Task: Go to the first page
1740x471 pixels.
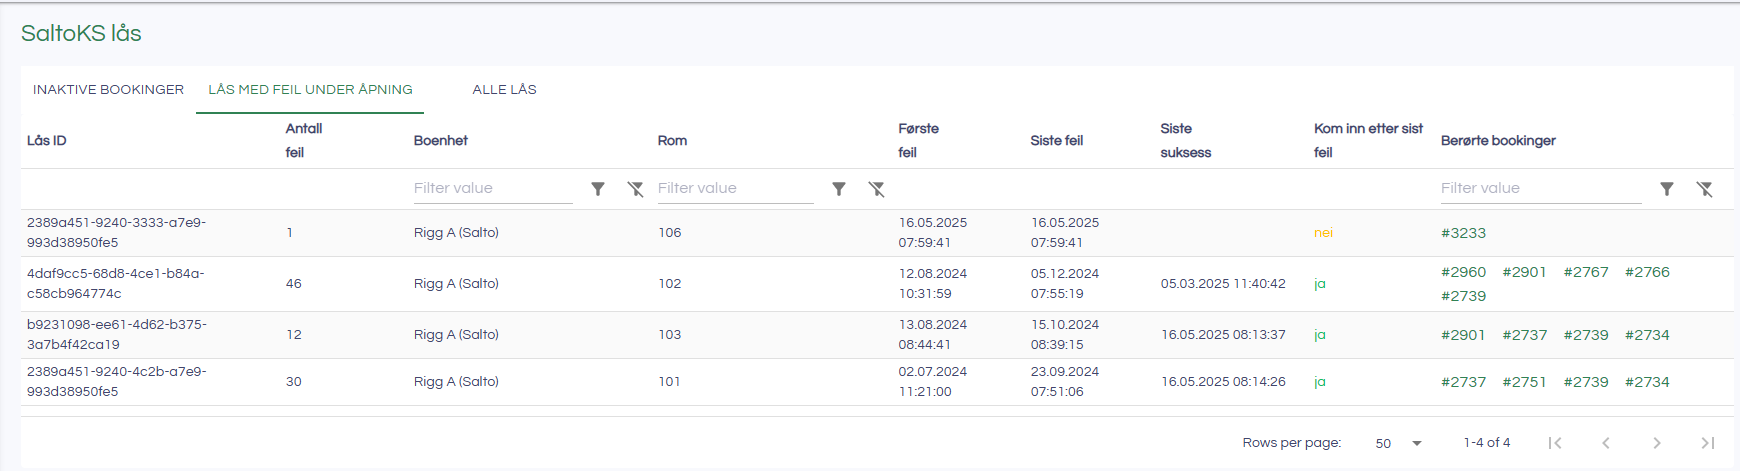Action: tap(1555, 443)
